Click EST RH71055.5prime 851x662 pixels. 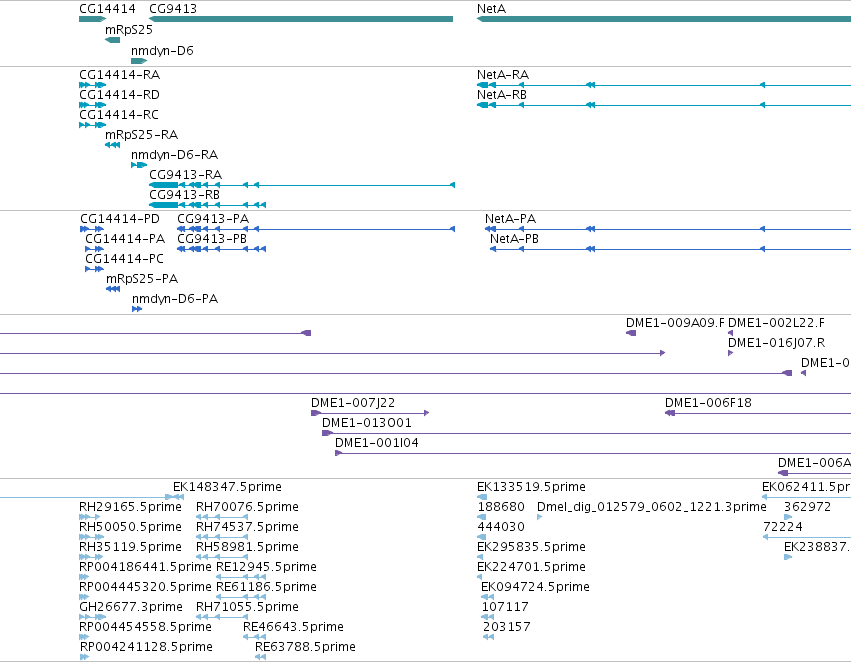pyautogui.click(x=247, y=607)
